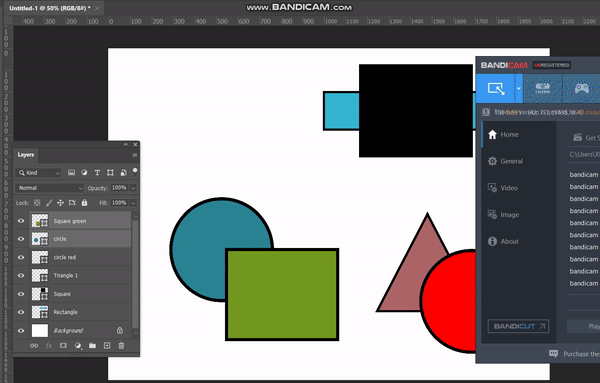This screenshot has width=600, height=383.
Task: Add layer style fx icon
Action: 49,346
